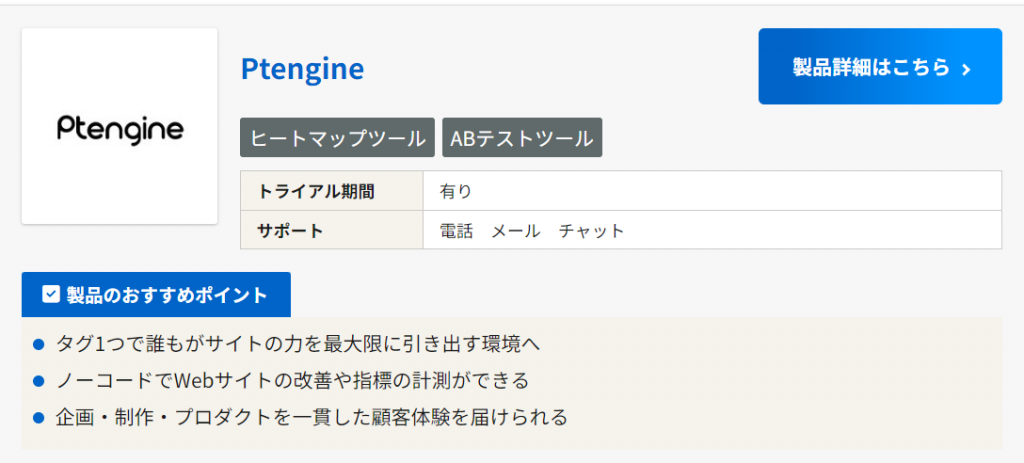Click the タグ1つで誰もが recommendation text

coord(298,344)
